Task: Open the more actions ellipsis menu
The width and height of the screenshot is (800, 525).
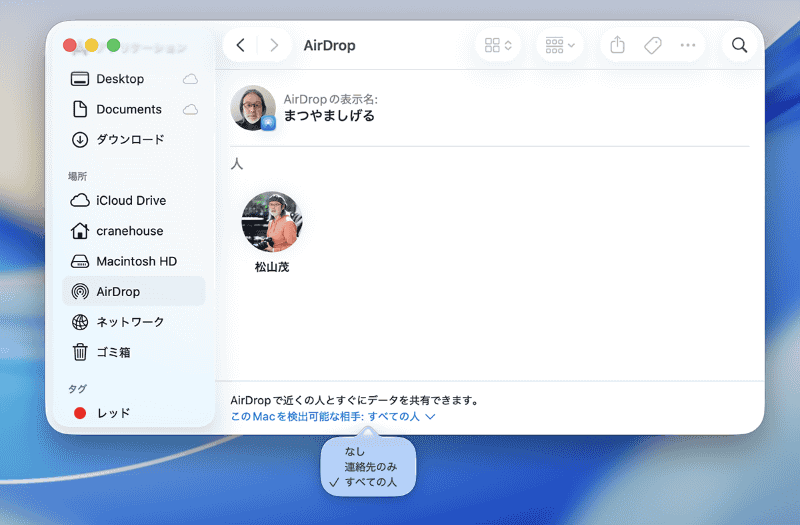Action: pos(688,45)
